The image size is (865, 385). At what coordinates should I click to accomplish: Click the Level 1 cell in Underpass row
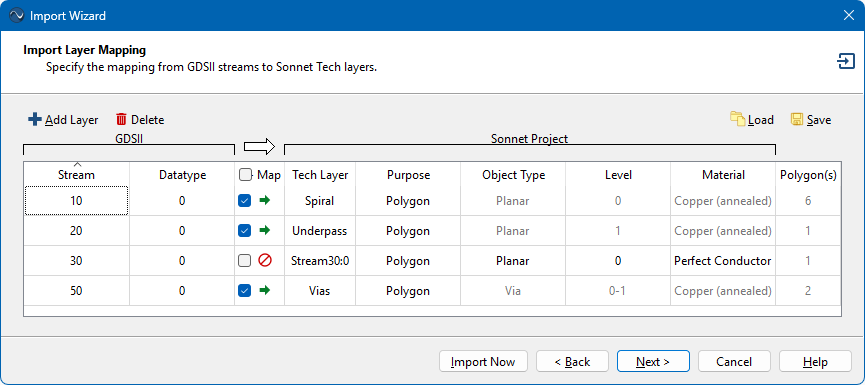click(618, 231)
